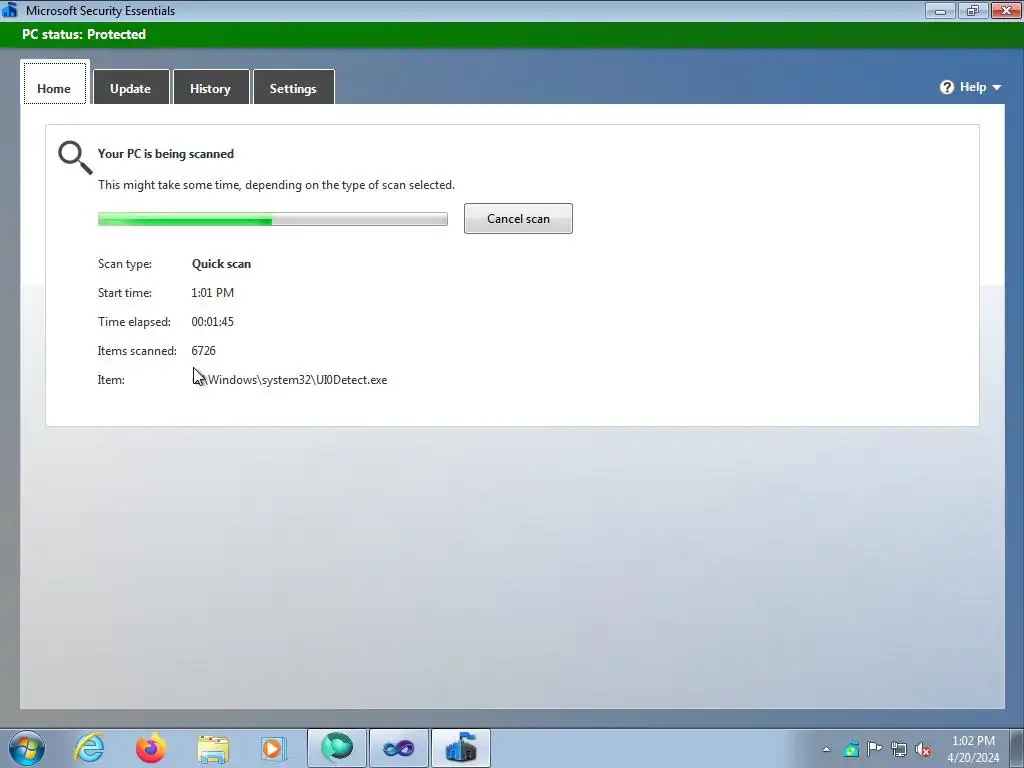
Task: Click the magnifying glass scan icon
Action: [x=75, y=157]
